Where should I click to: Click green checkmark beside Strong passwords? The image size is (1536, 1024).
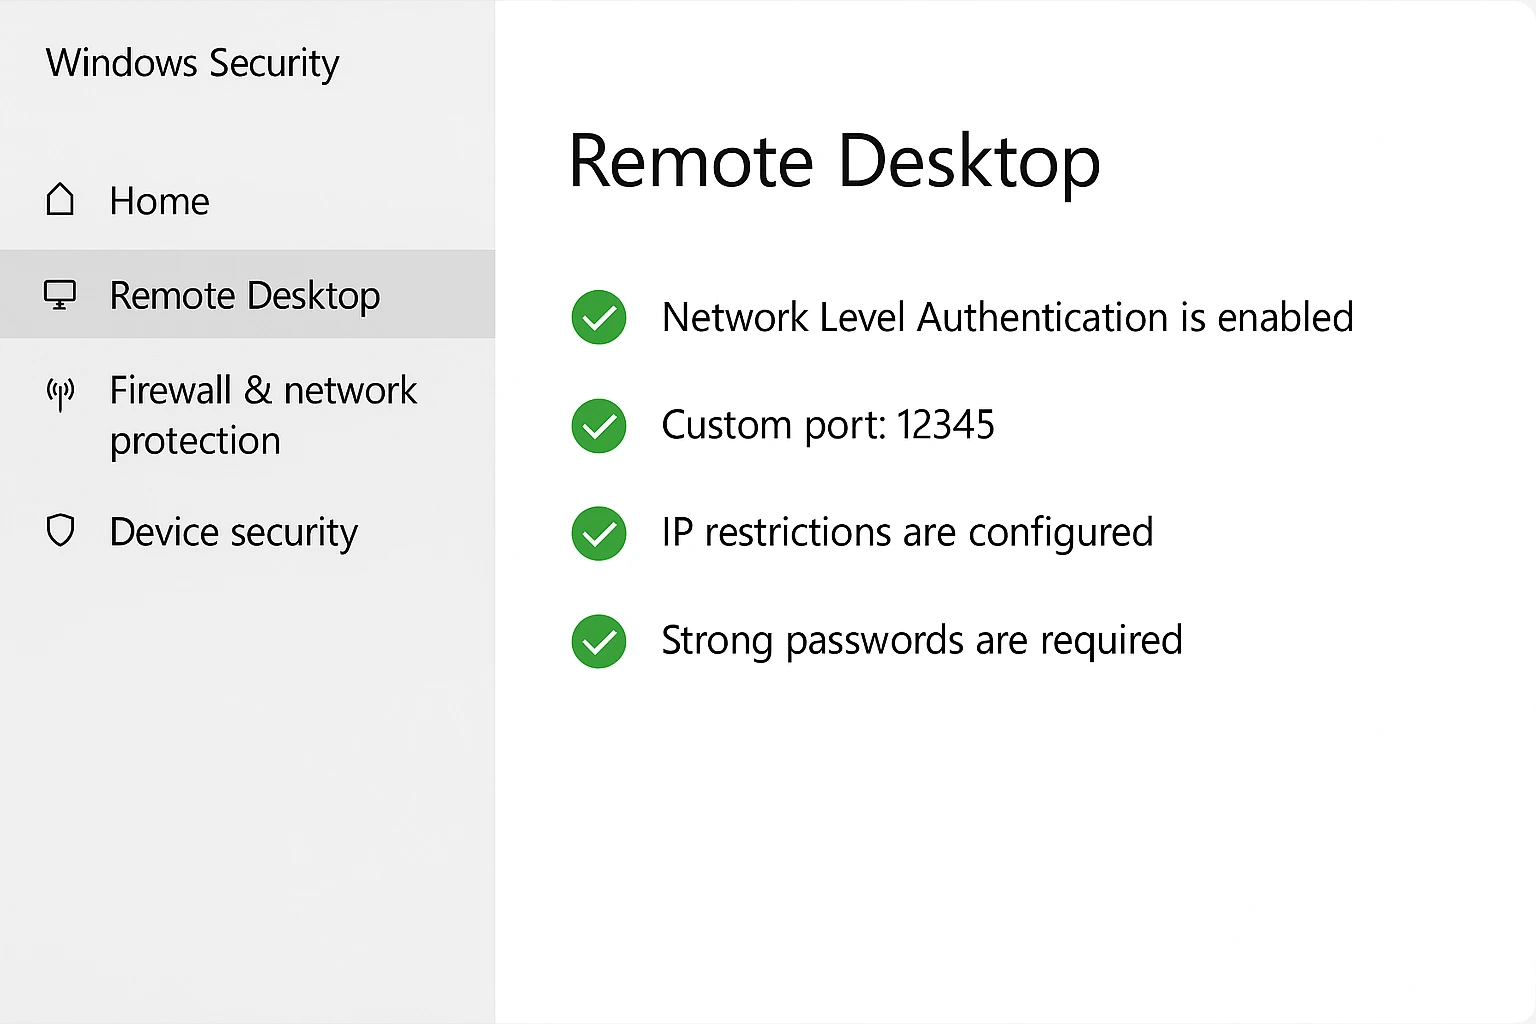[x=599, y=641]
